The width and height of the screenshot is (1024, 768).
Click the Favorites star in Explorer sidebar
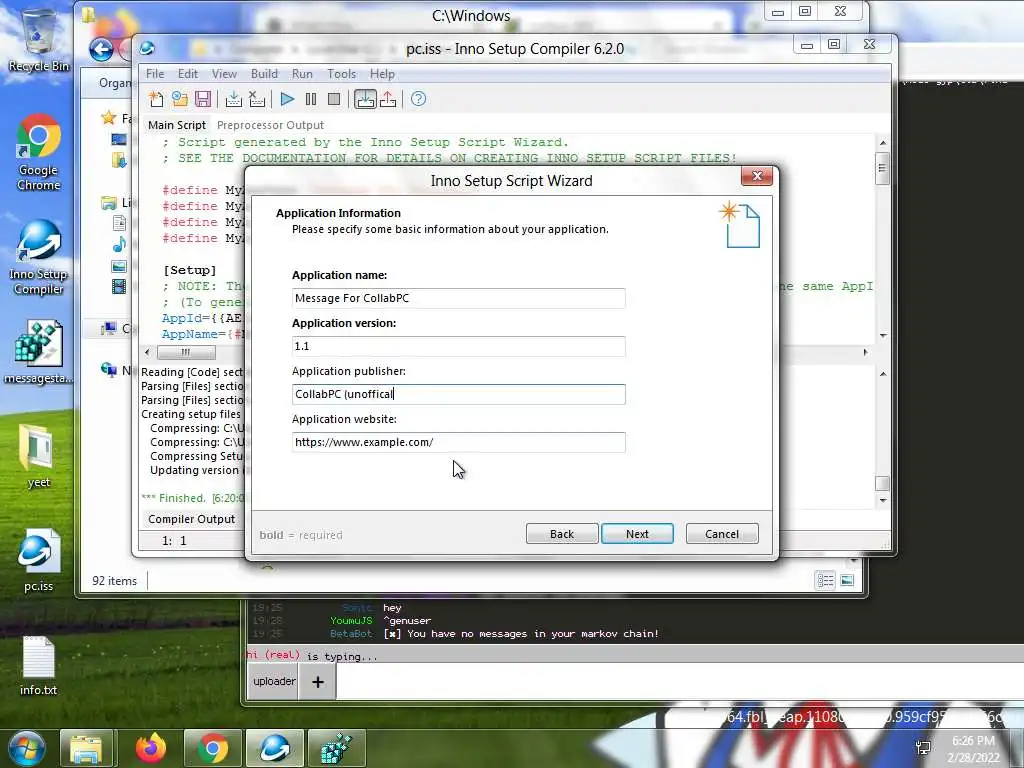coord(108,118)
